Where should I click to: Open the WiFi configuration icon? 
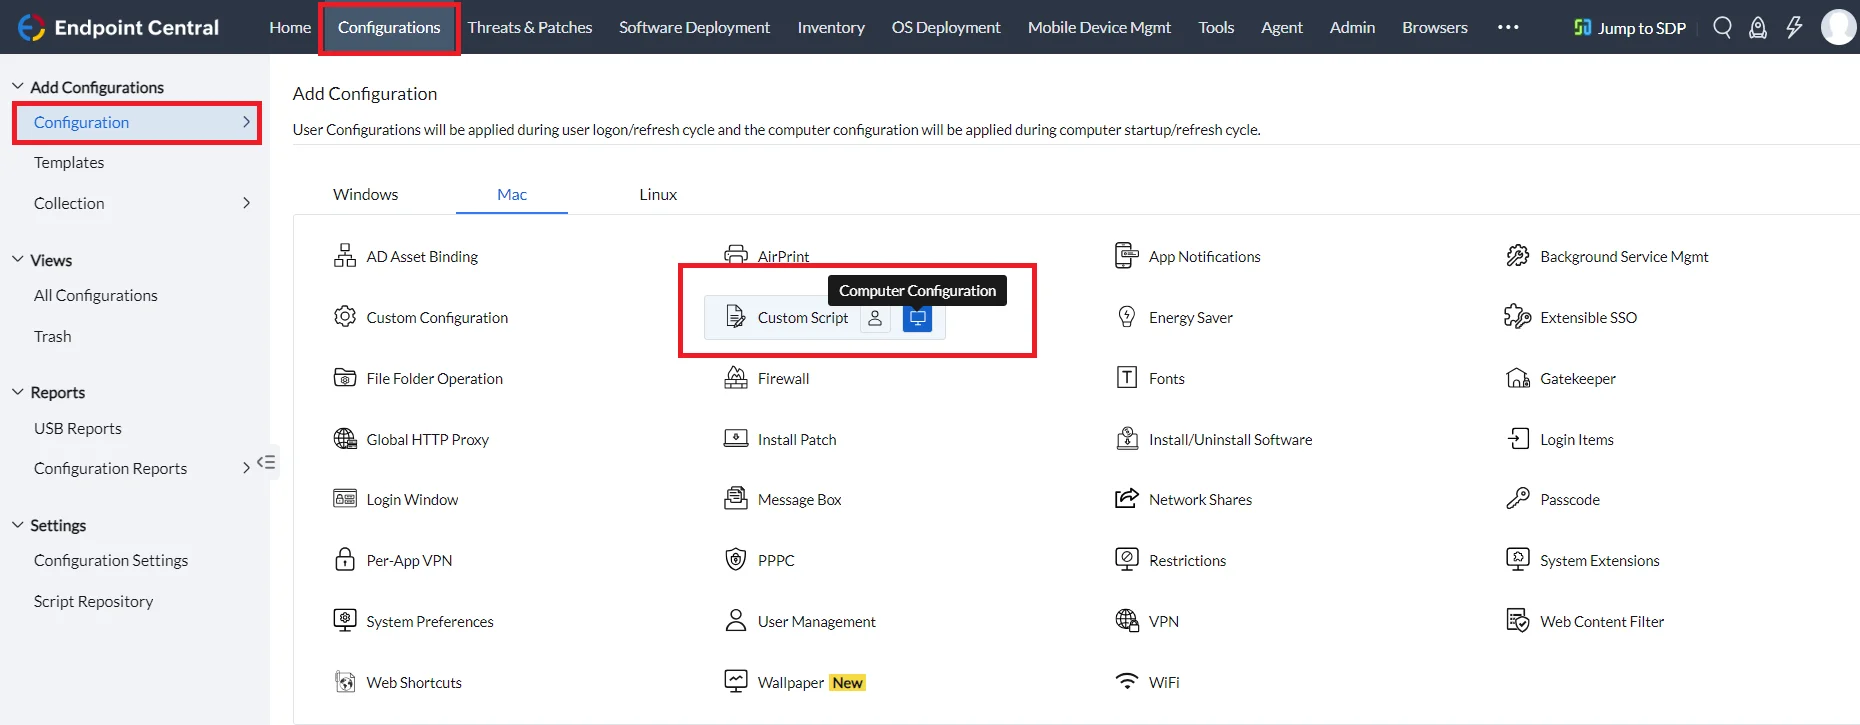click(x=1127, y=682)
